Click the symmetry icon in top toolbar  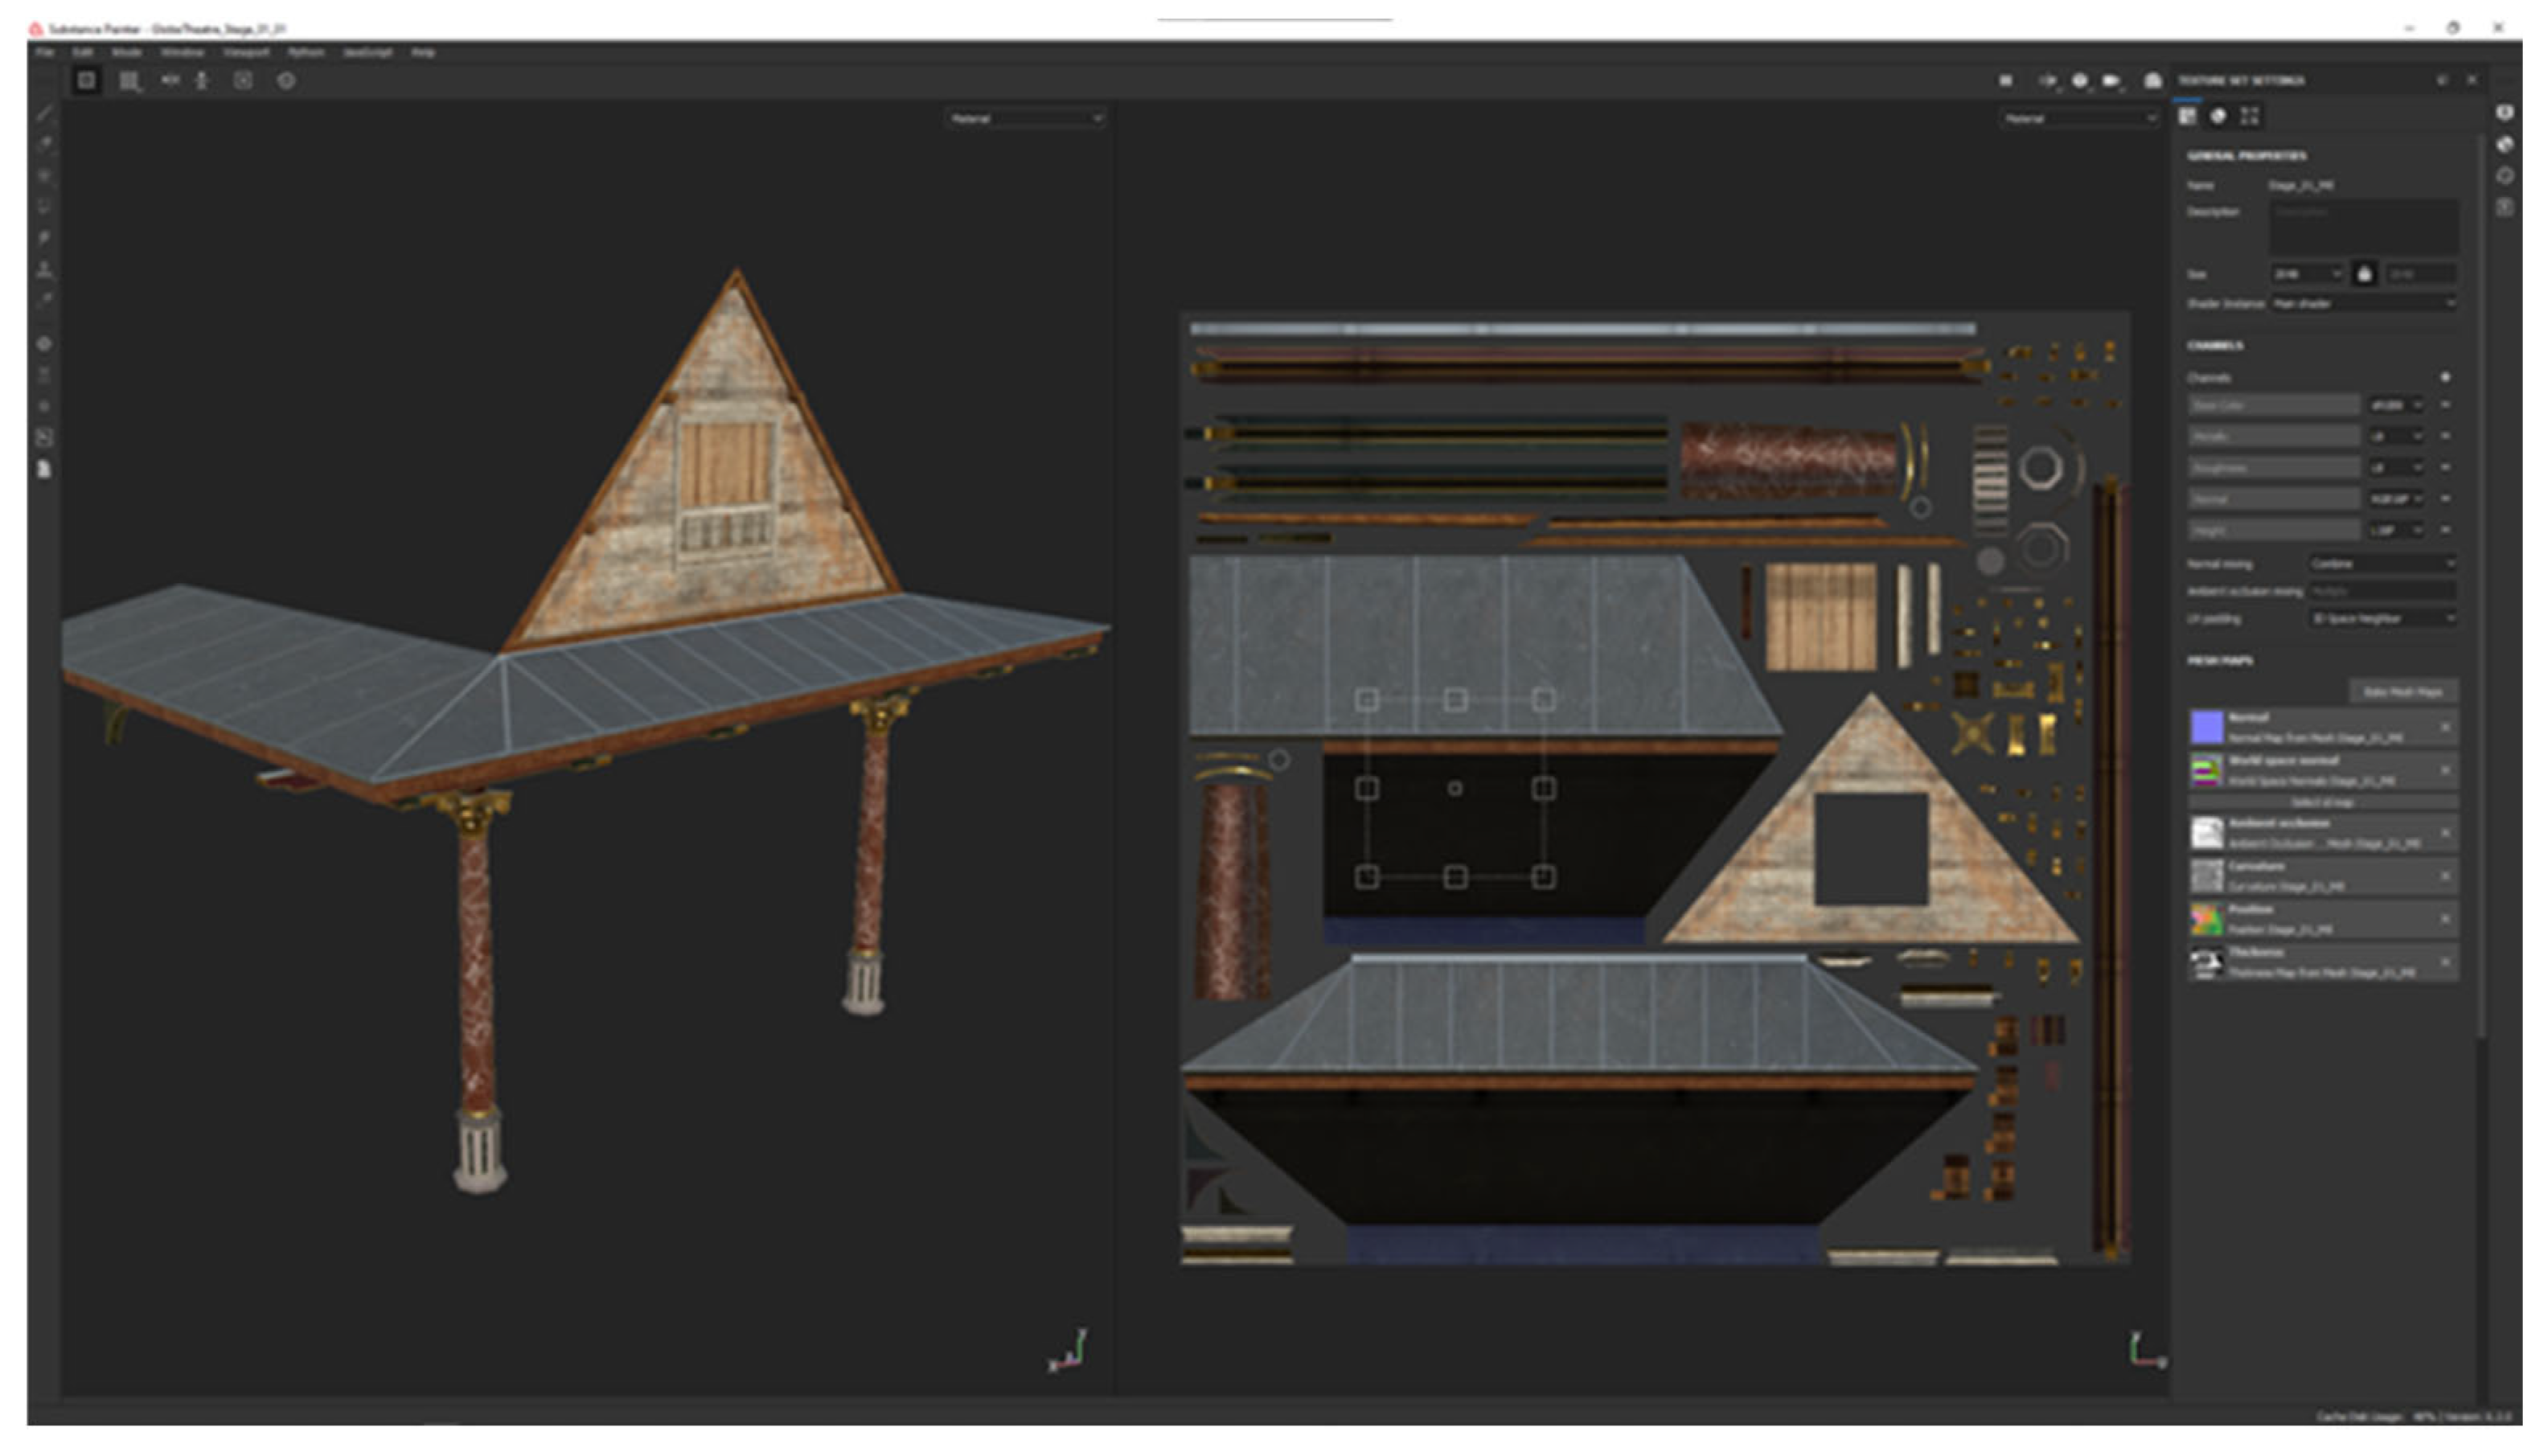click(x=170, y=81)
